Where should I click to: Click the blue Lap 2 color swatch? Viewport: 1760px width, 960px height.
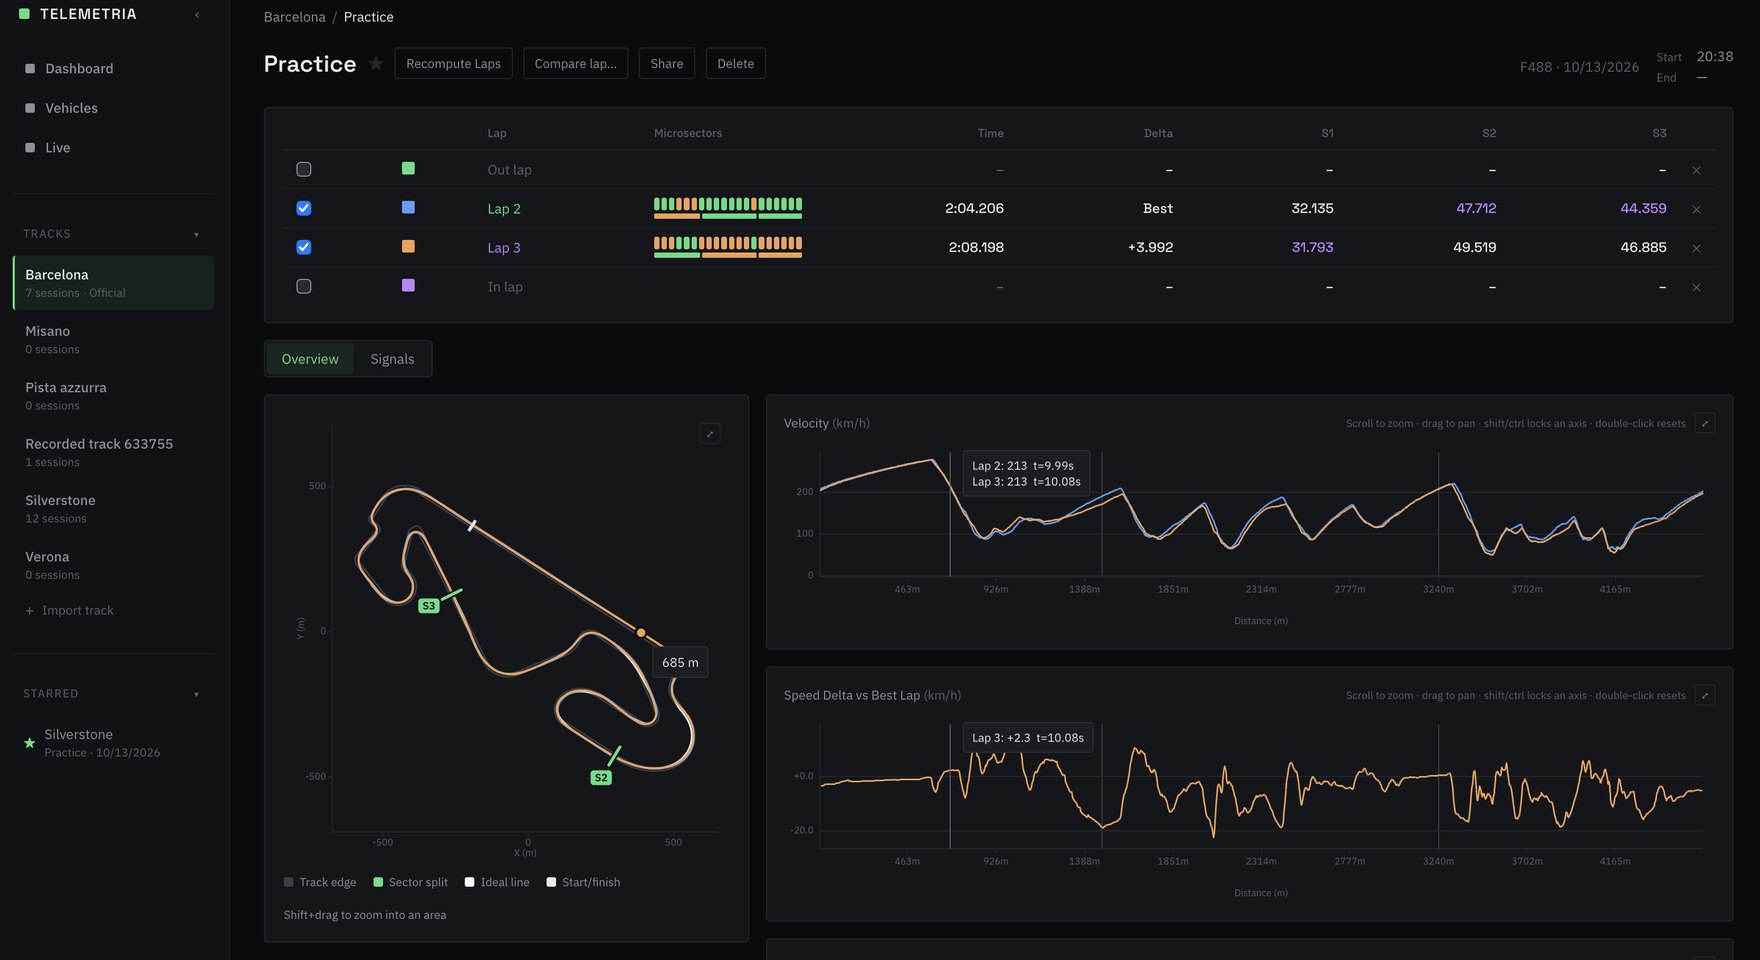tap(408, 207)
